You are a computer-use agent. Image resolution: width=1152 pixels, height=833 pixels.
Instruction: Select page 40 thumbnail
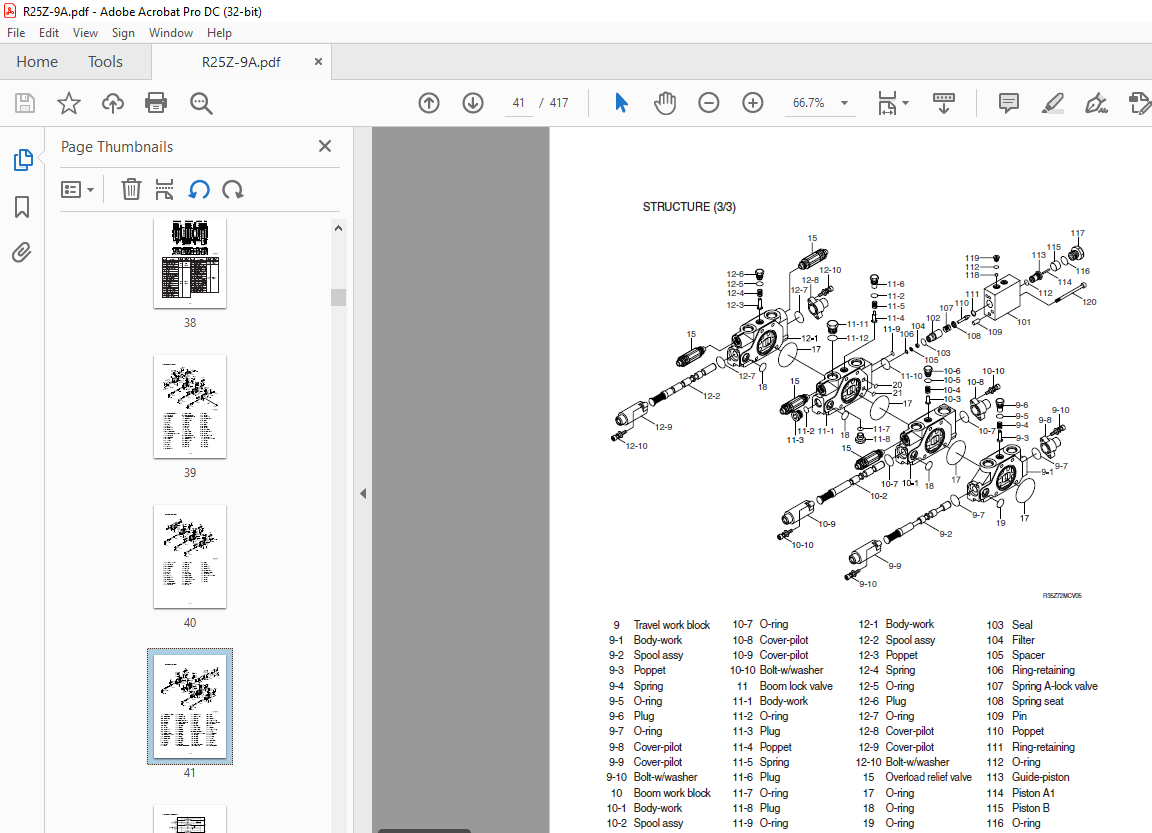[x=190, y=556]
